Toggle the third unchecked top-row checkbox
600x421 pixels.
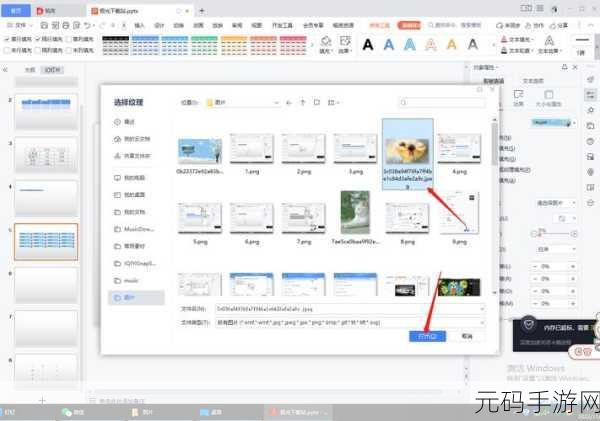68,39
